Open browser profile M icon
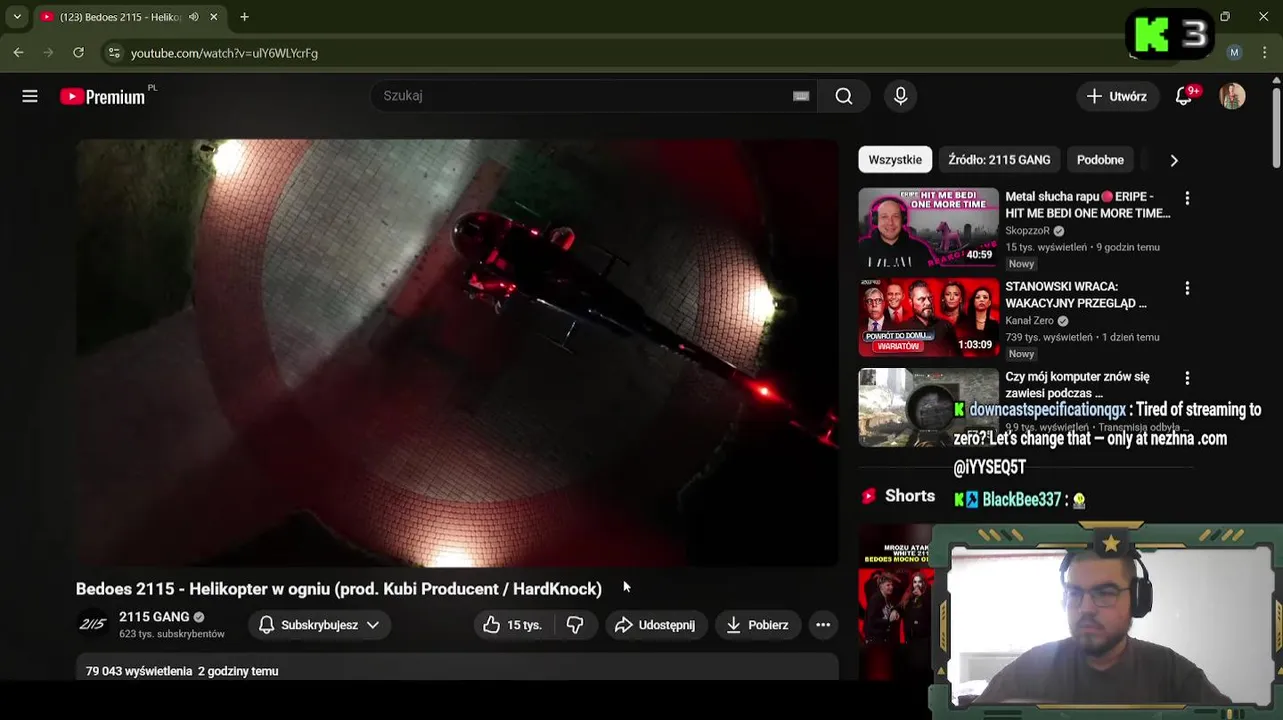Image resolution: width=1283 pixels, height=720 pixels. pyautogui.click(x=1234, y=53)
